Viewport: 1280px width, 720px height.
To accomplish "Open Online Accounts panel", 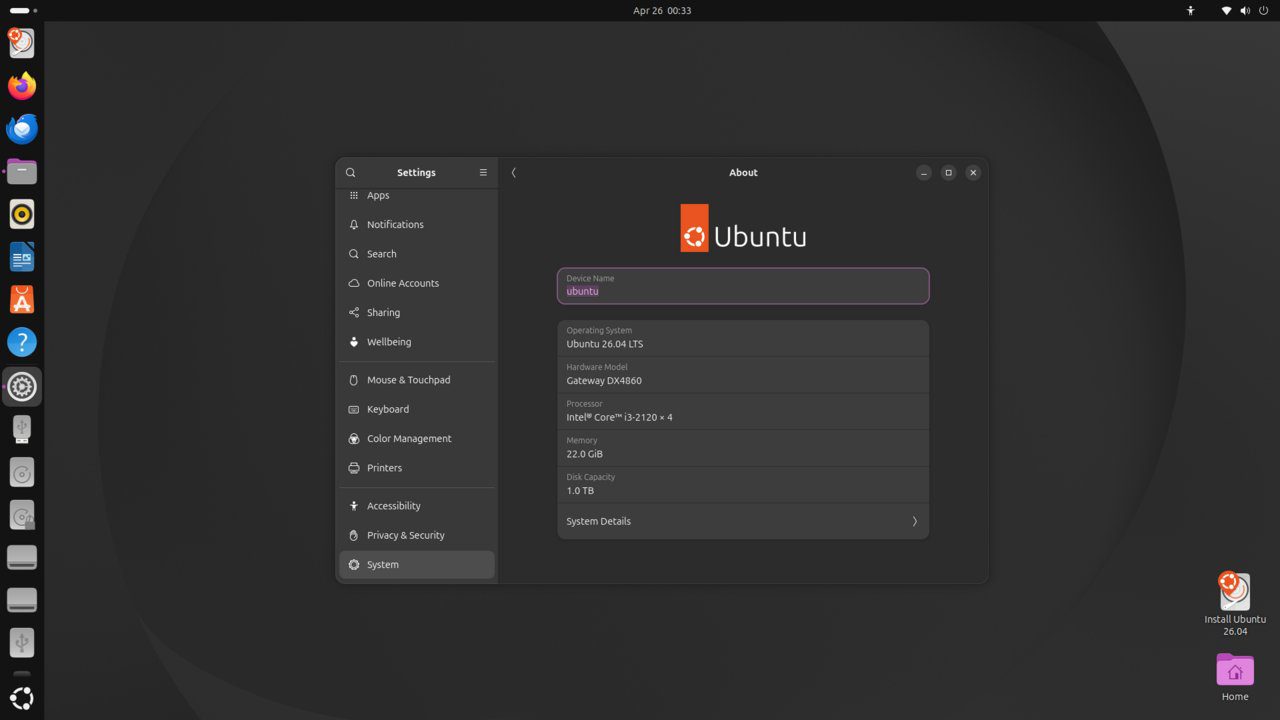I will pos(417,283).
